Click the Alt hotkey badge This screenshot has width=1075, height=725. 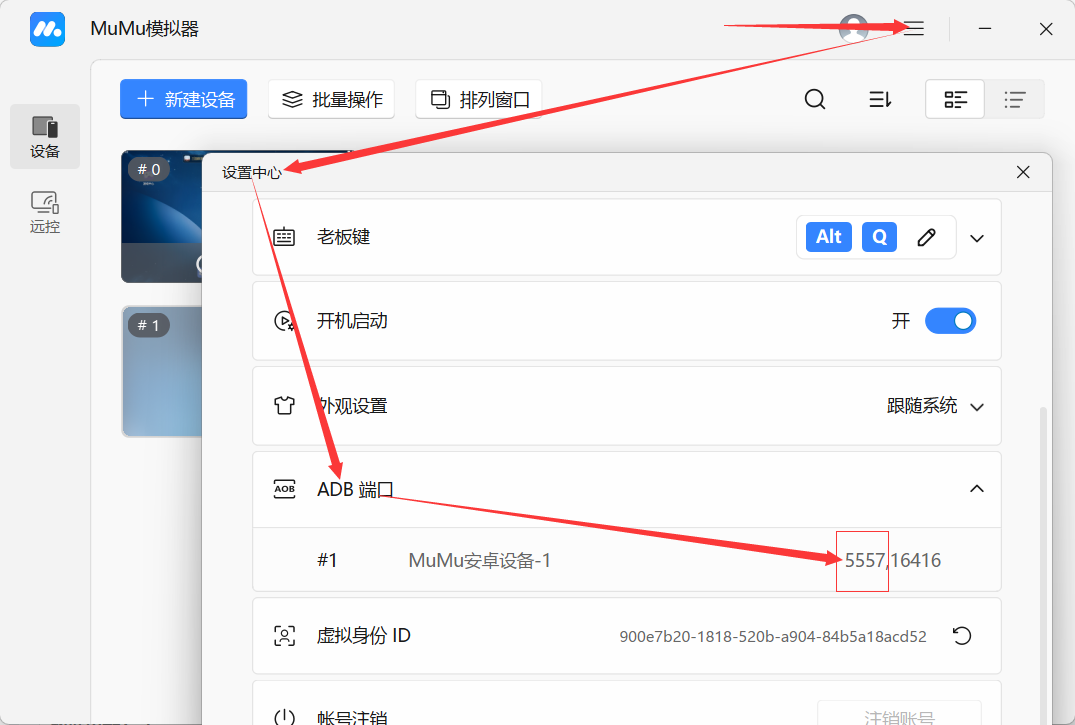tap(829, 237)
